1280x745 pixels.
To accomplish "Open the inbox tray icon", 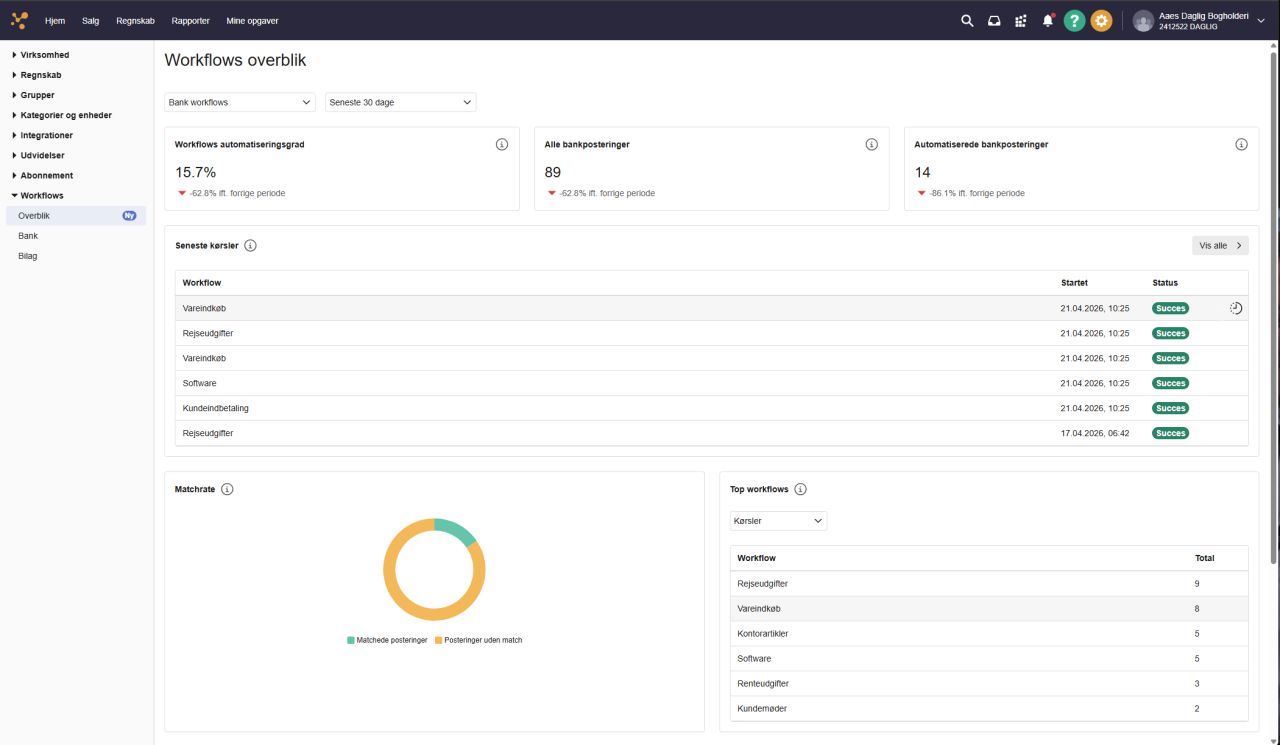I will pos(994,20).
